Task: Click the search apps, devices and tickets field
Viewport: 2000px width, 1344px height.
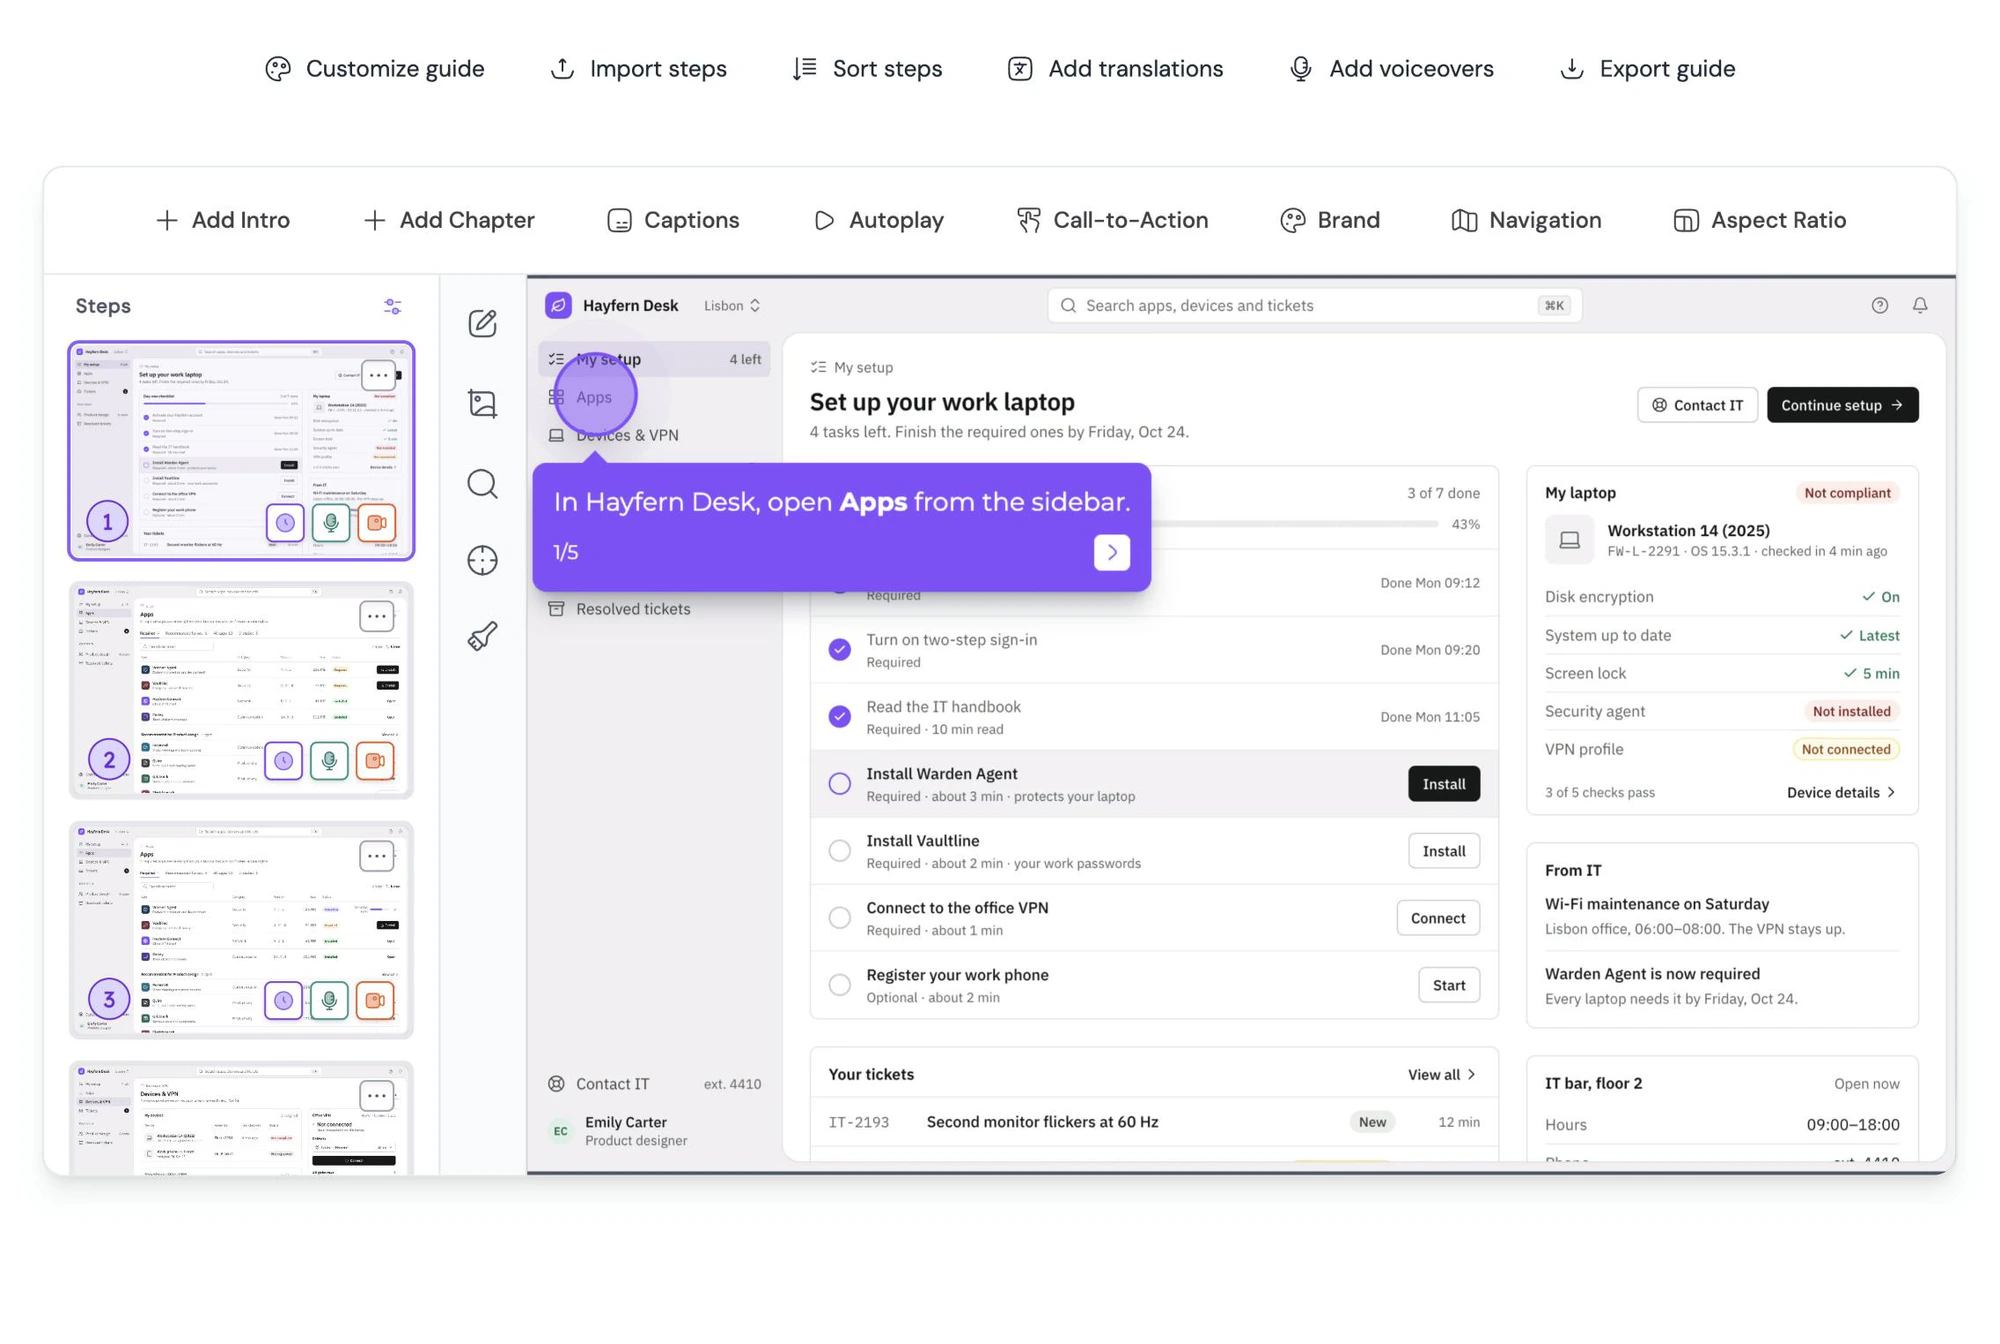Action: (x=1314, y=305)
